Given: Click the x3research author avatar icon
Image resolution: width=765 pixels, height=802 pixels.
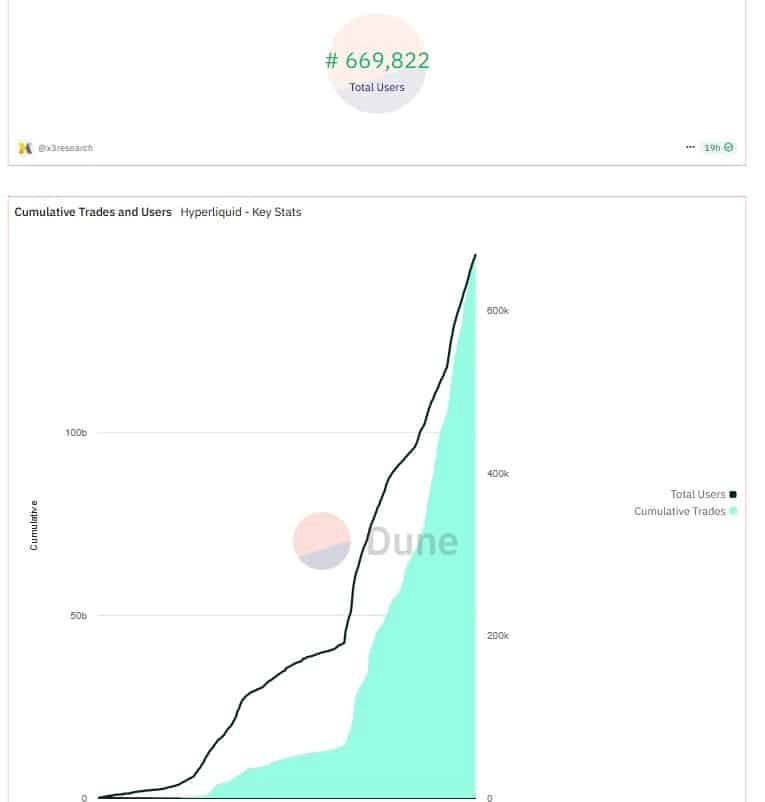Looking at the screenshot, I should point(25,147).
